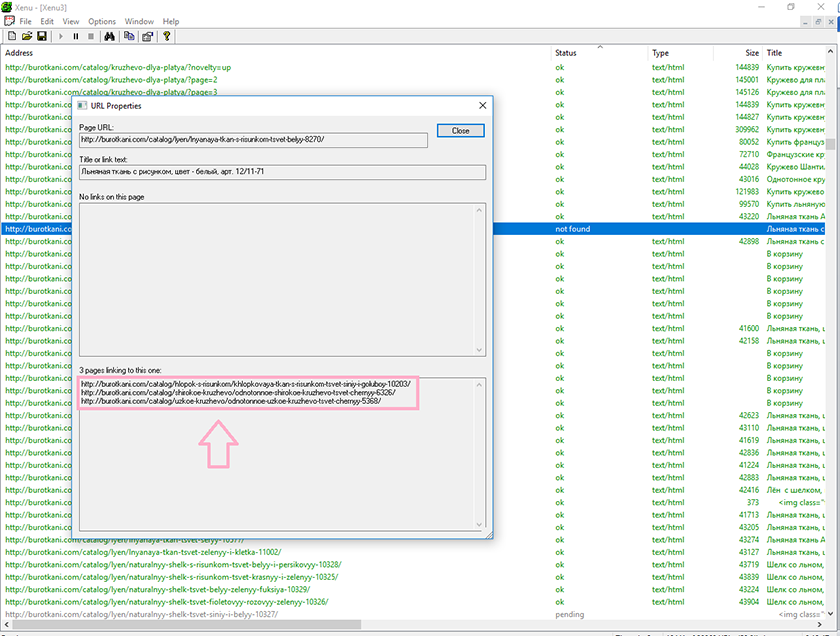Viewport: 840px width, 636px height.
Task: Sort by the Title column header
Action: (794, 53)
